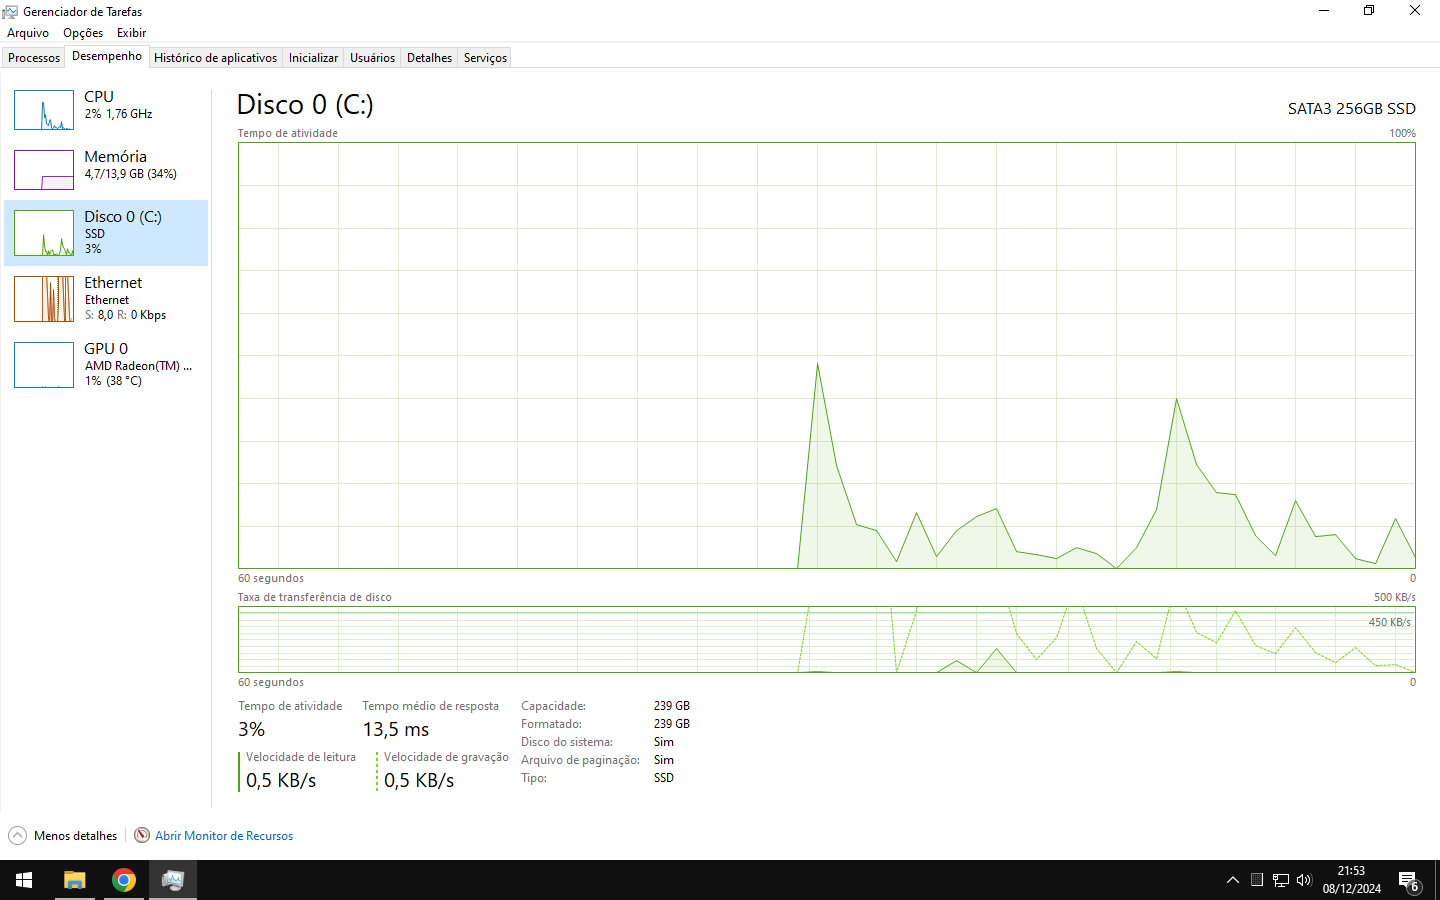The image size is (1440, 900).
Task: Select the Desempenho tab
Action: pyautogui.click(x=107, y=56)
